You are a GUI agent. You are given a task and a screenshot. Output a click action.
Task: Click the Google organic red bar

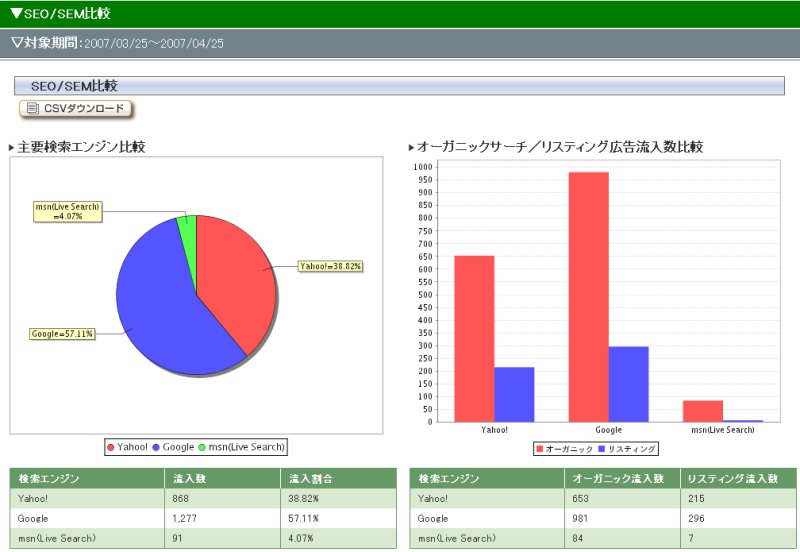(x=589, y=297)
